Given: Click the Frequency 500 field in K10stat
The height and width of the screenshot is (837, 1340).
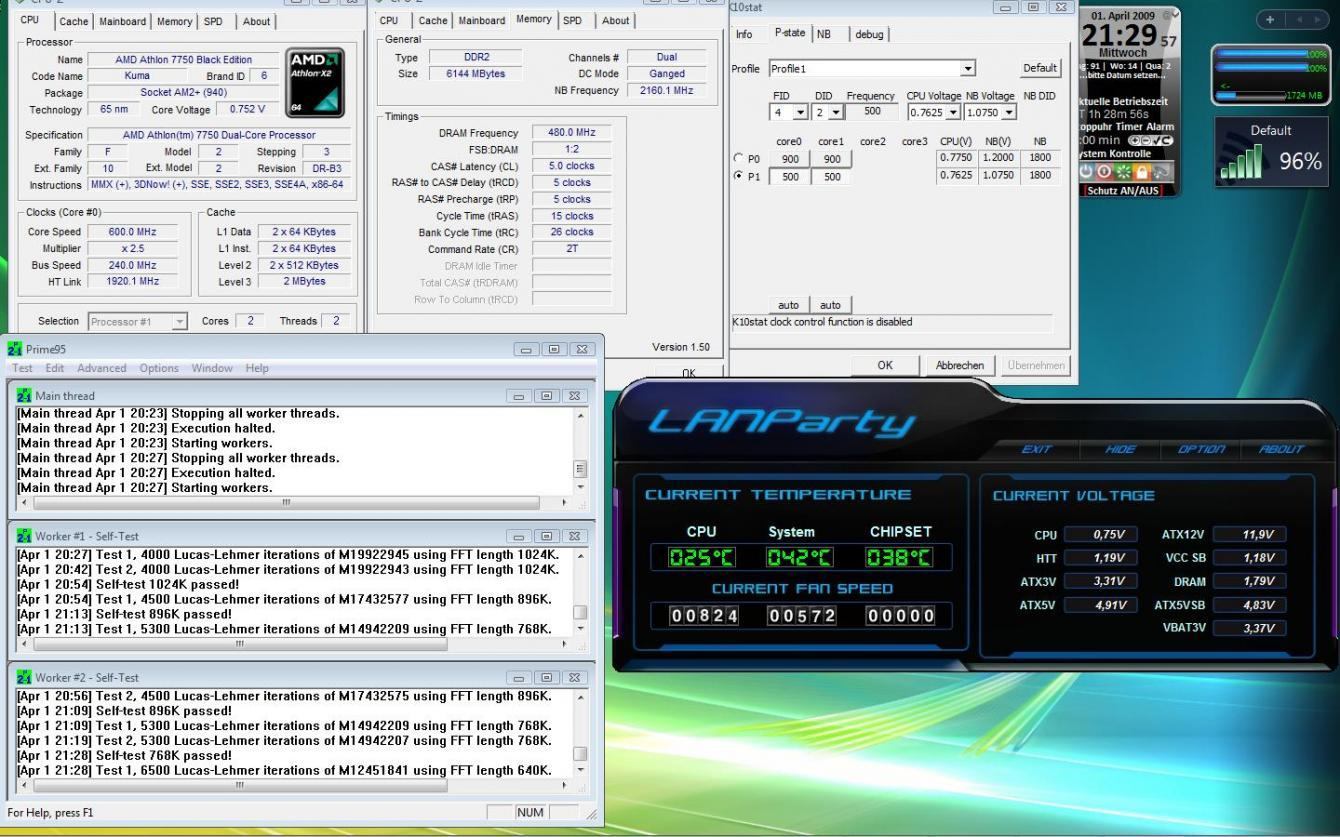Looking at the screenshot, I should [x=873, y=113].
